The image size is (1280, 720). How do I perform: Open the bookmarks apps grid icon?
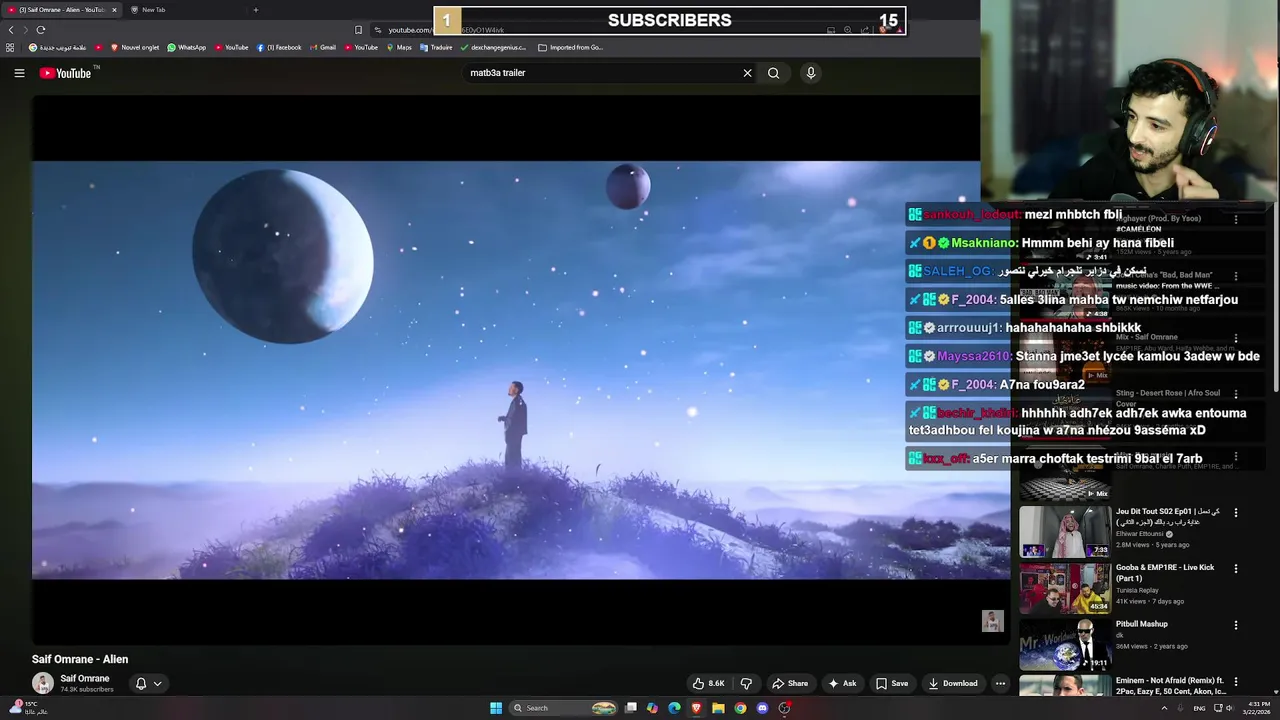[10, 47]
